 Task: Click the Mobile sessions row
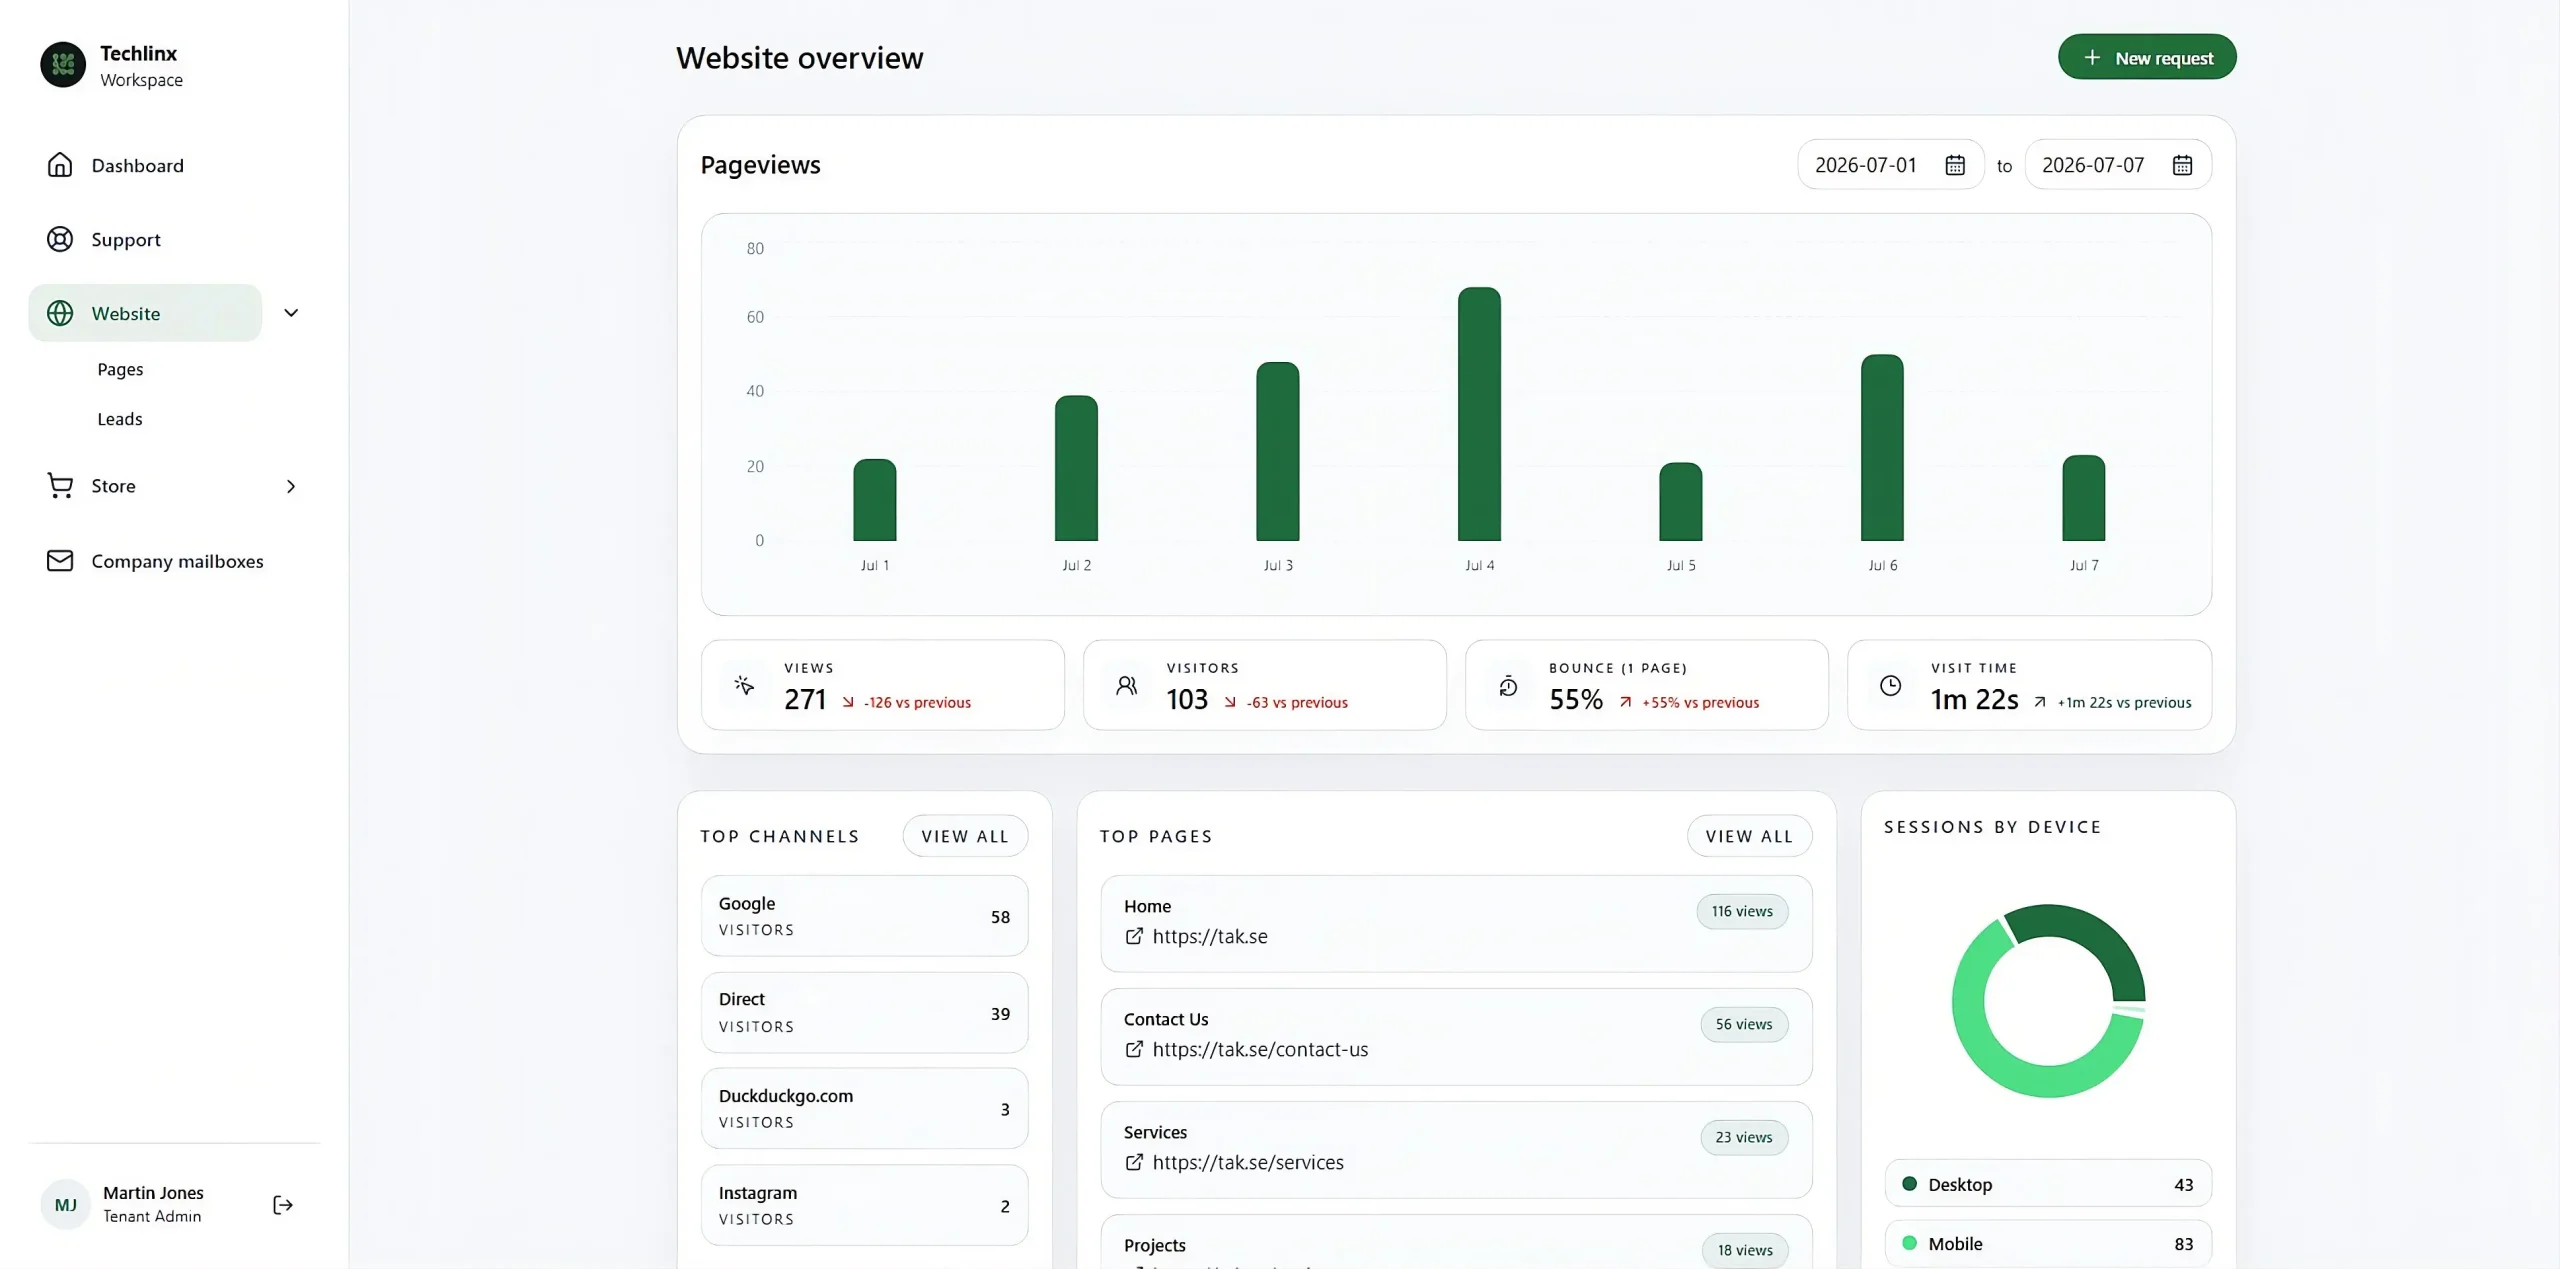(2048, 1244)
